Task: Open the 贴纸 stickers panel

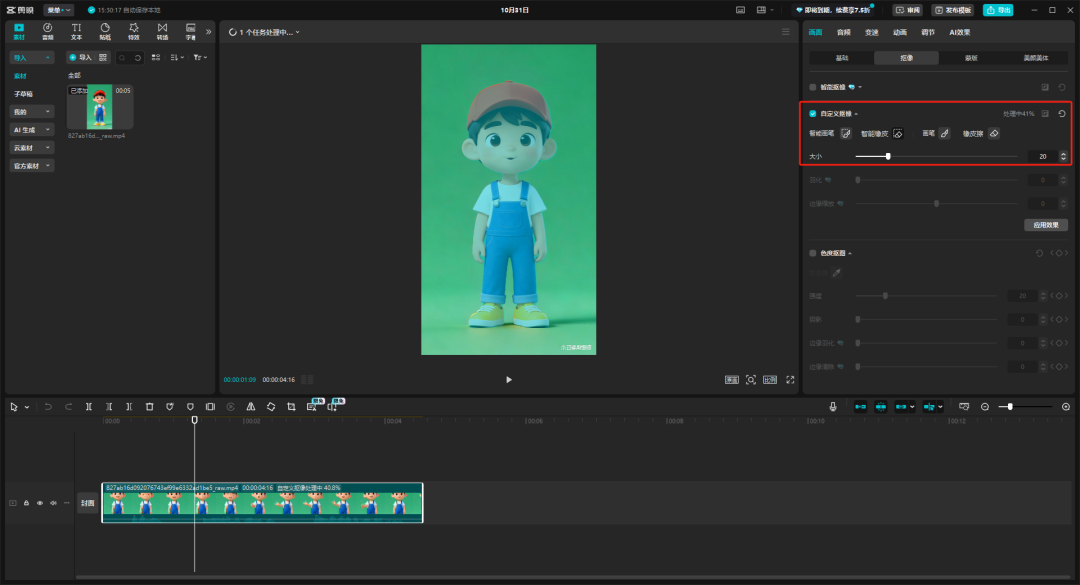Action: pos(105,31)
